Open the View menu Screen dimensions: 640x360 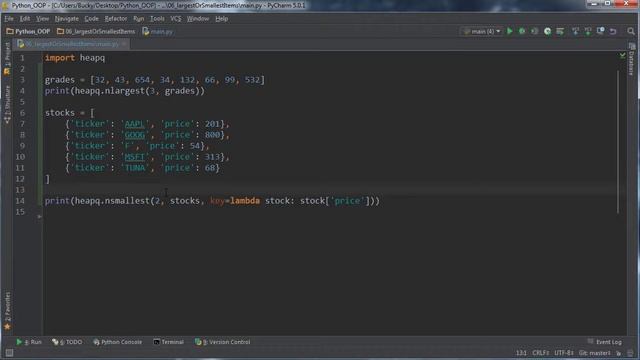42,19
